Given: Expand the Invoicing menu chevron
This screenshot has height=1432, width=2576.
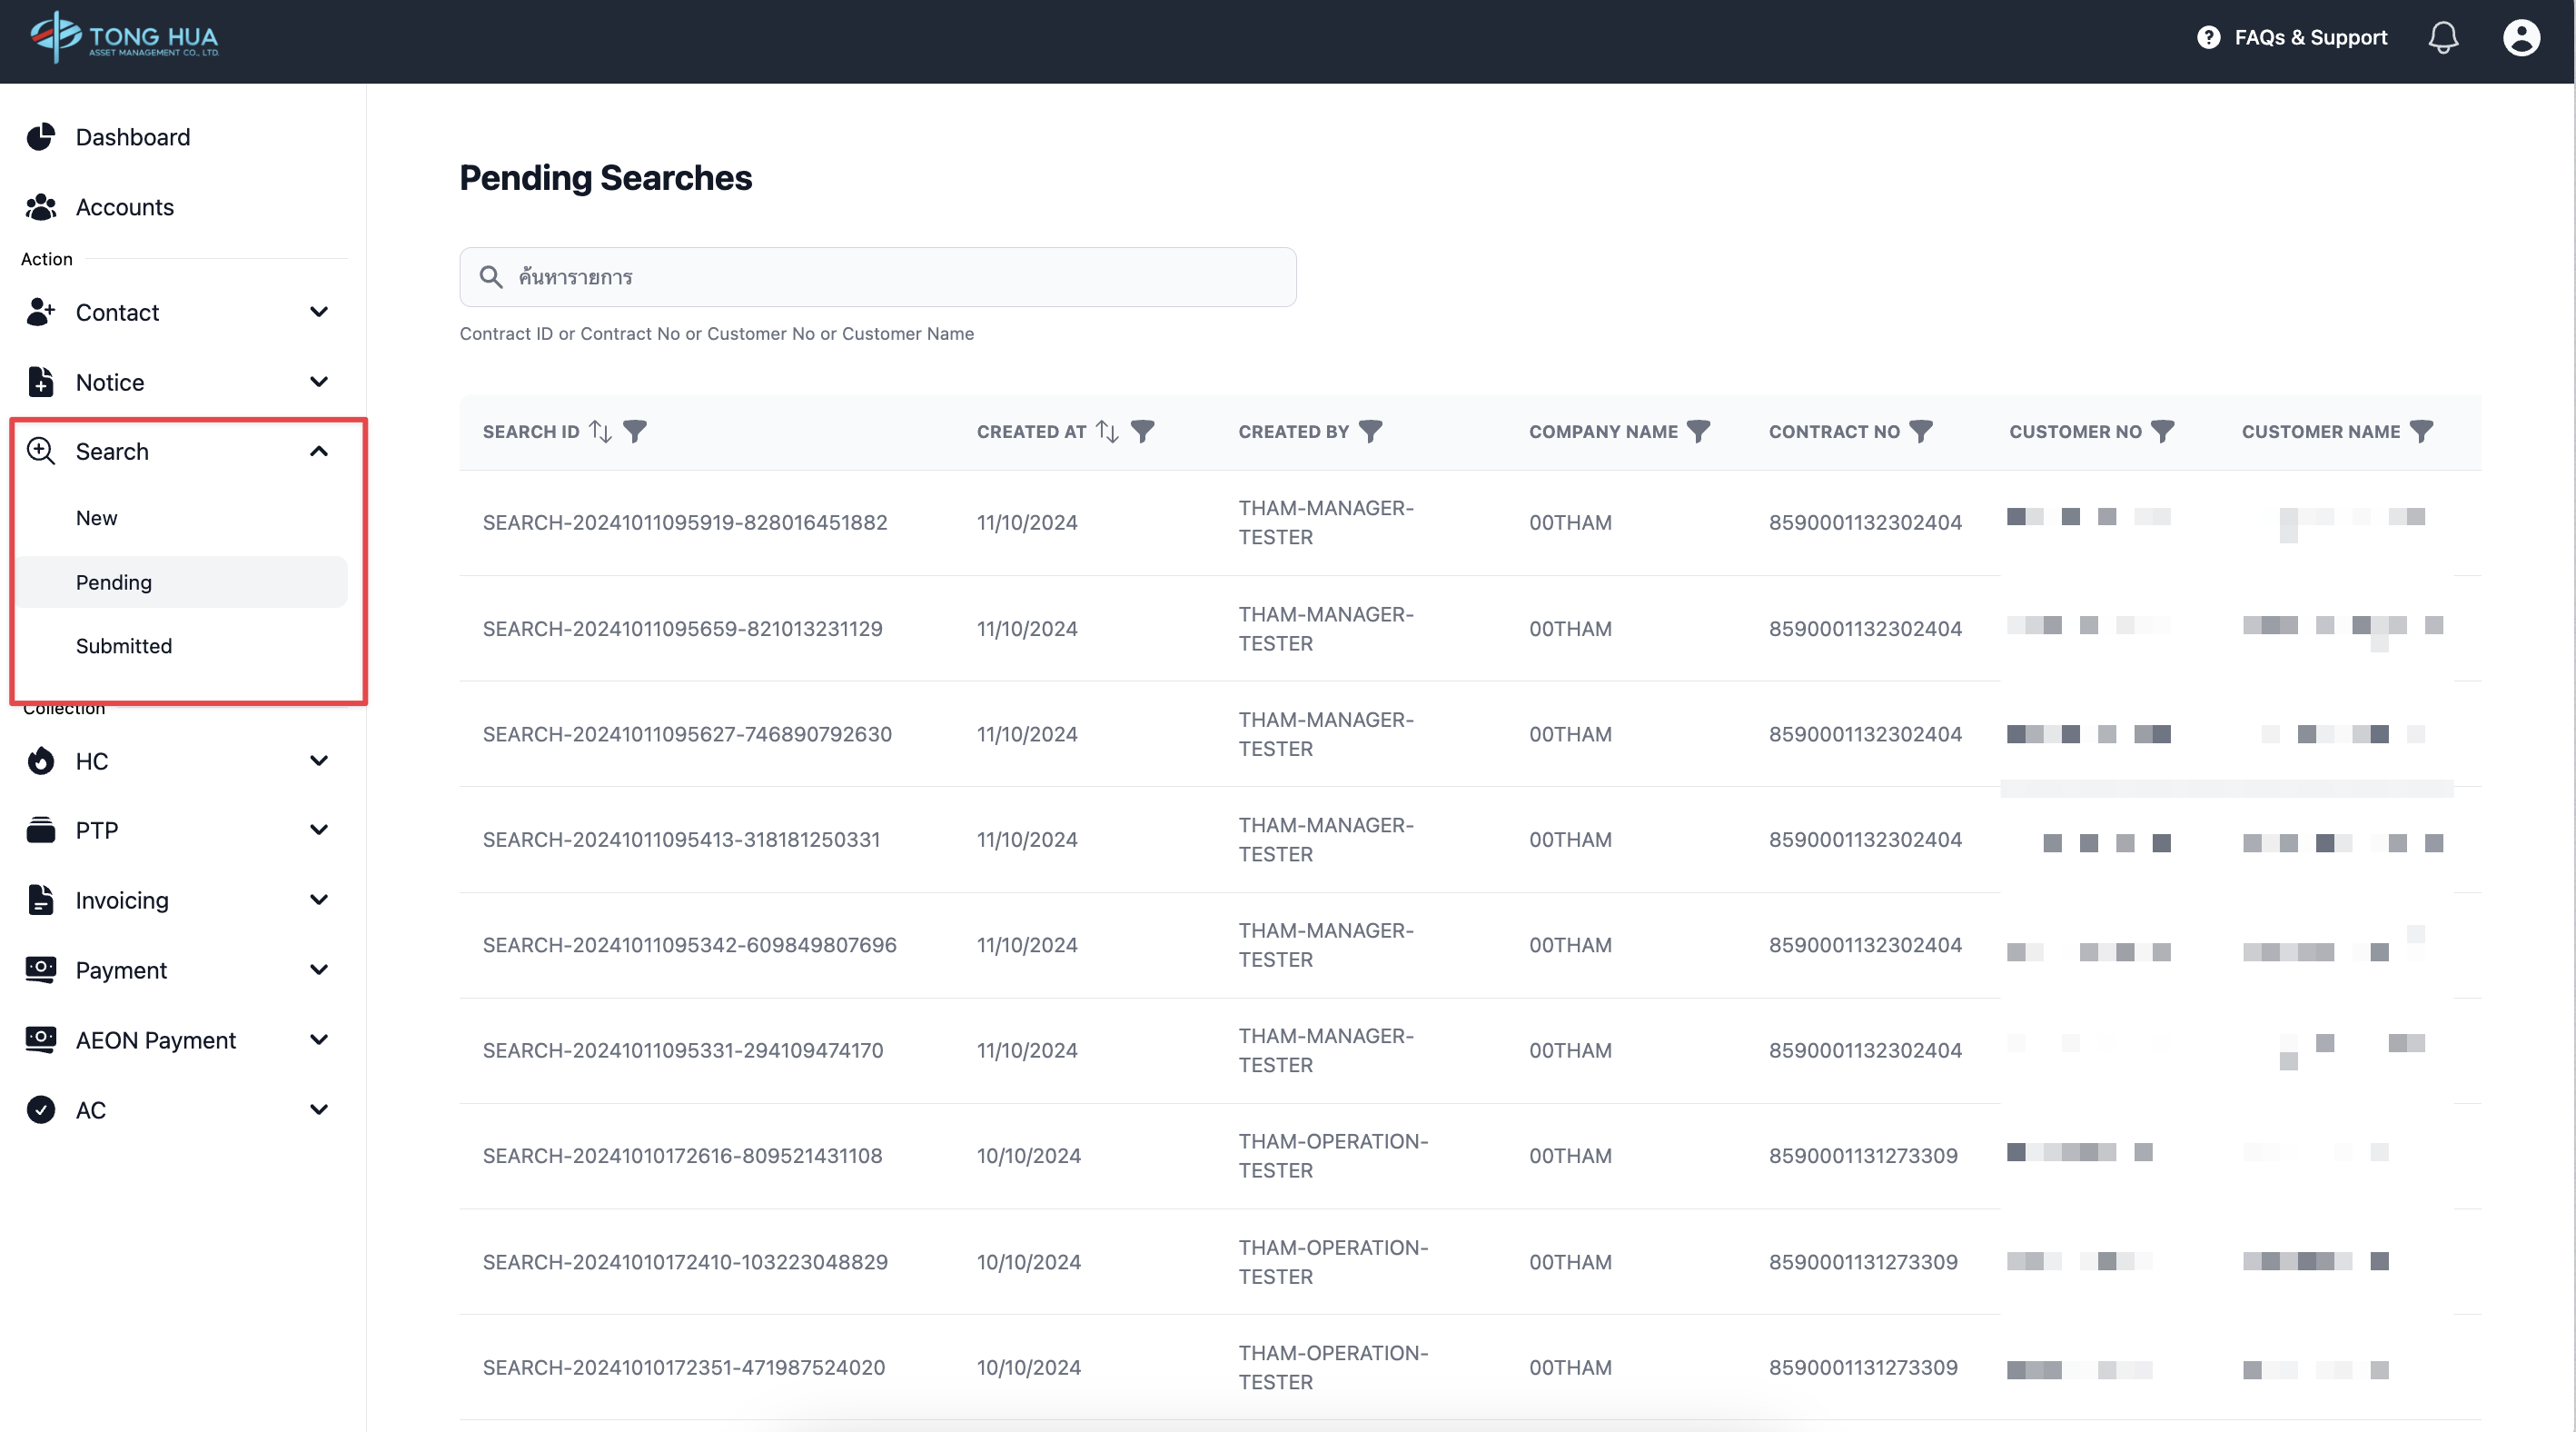Looking at the screenshot, I should coord(319,900).
